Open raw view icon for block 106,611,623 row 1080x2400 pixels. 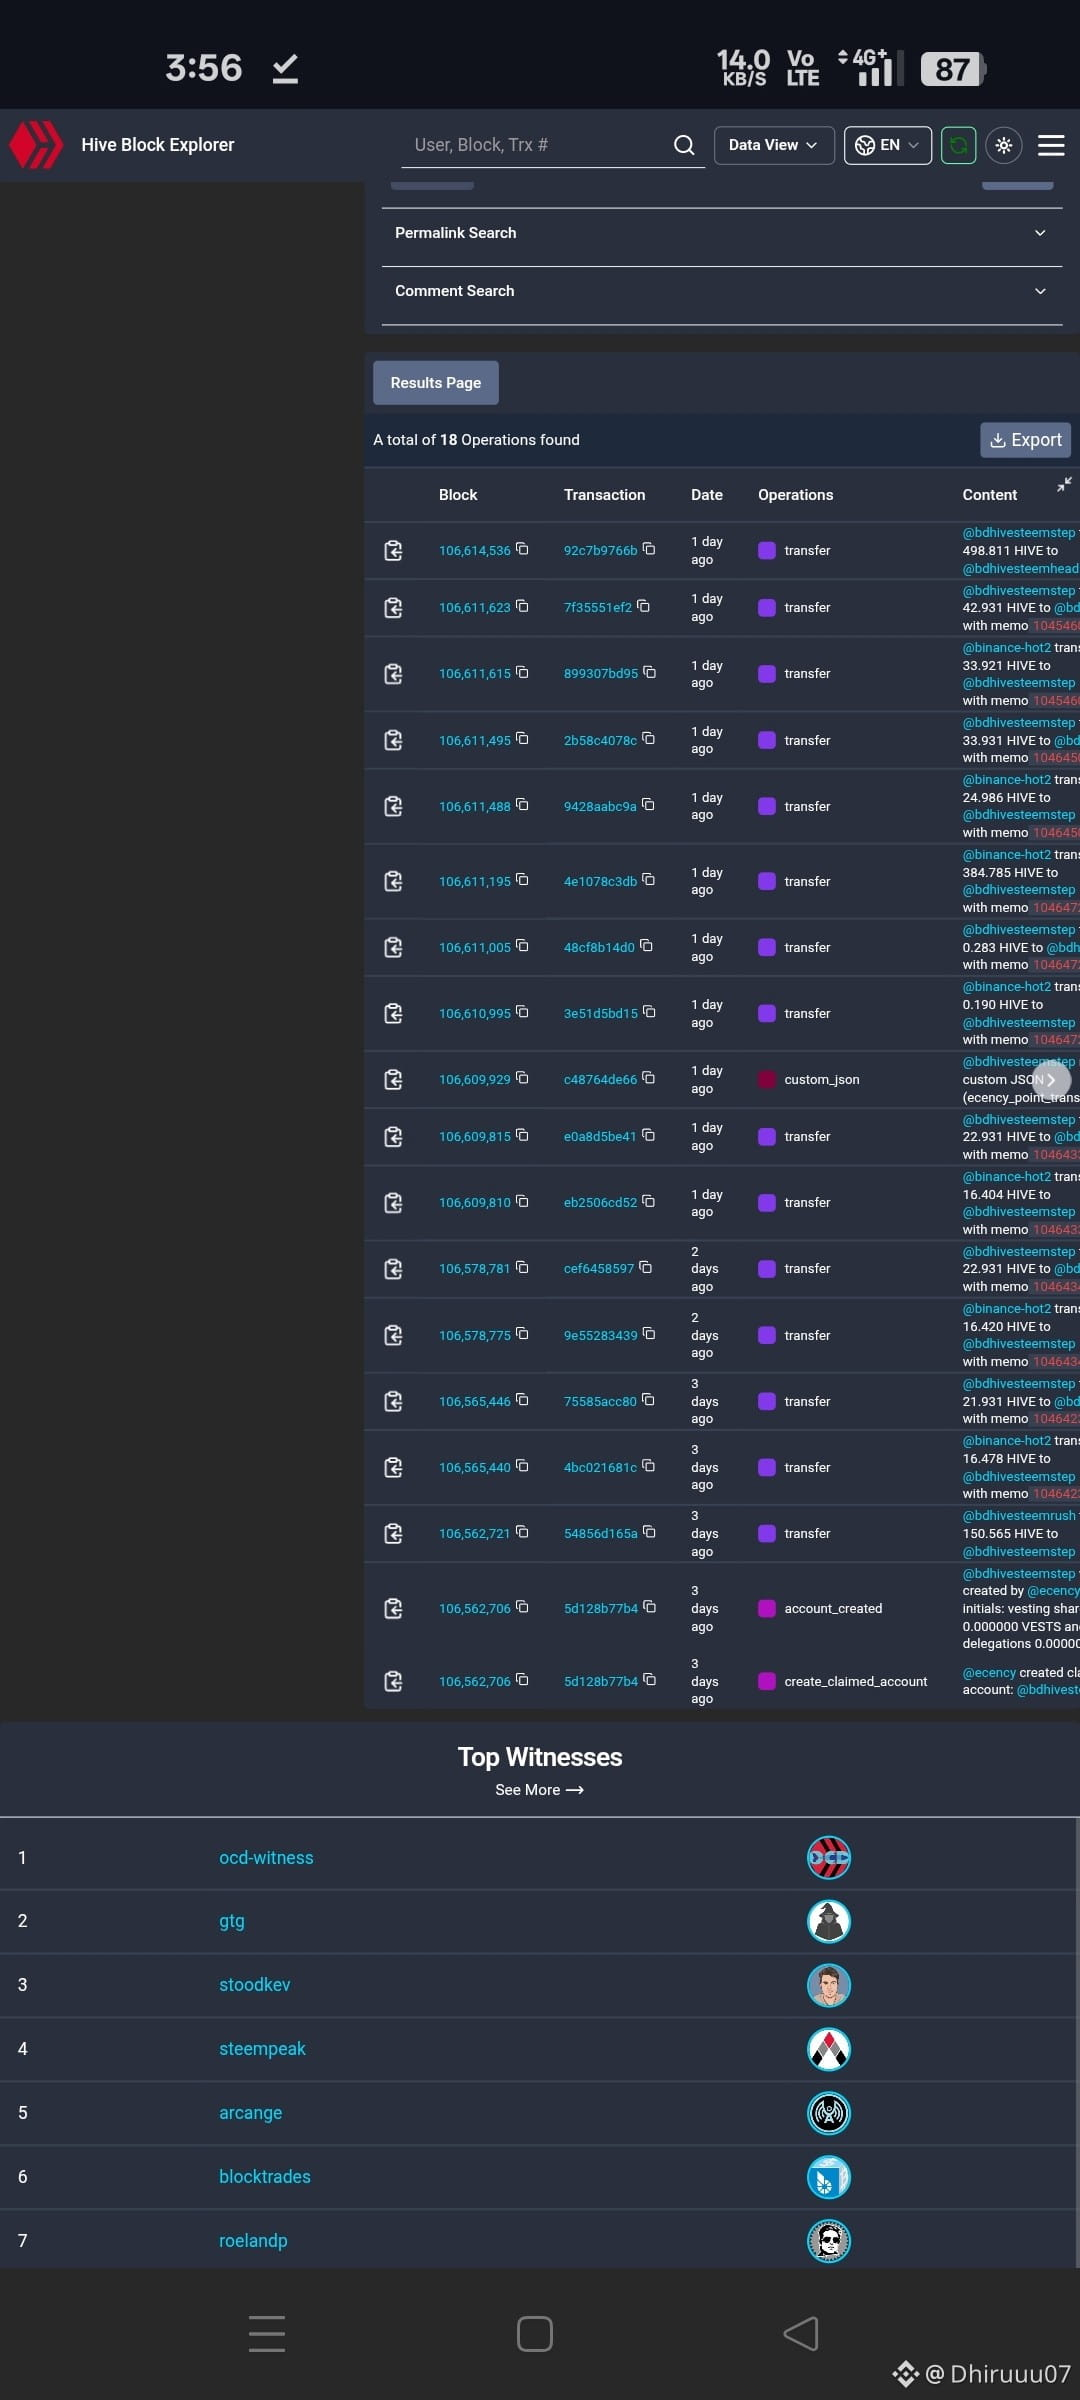pos(393,608)
